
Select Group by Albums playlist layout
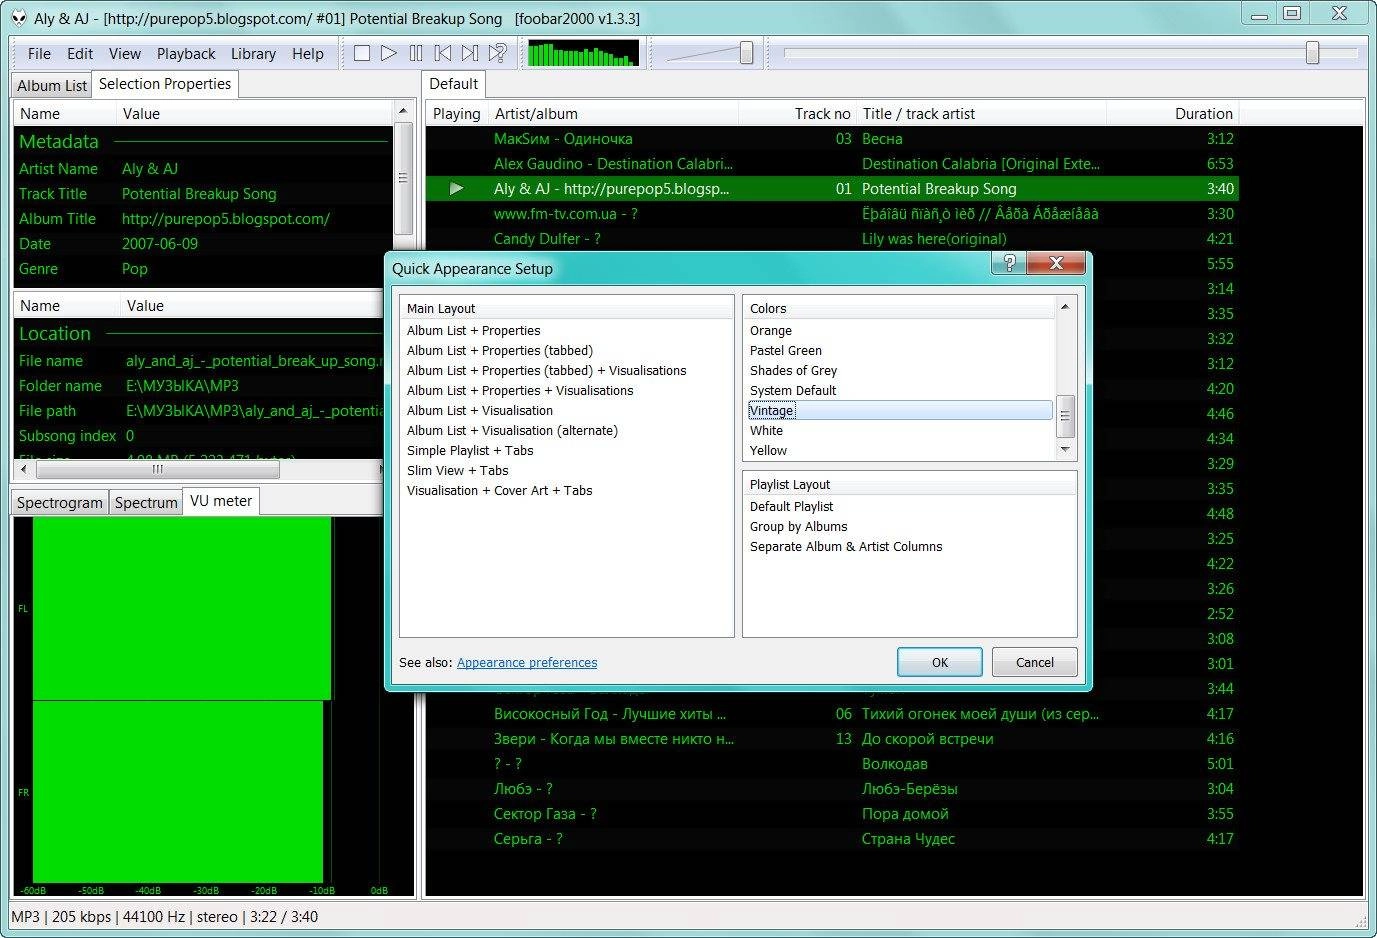(799, 527)
